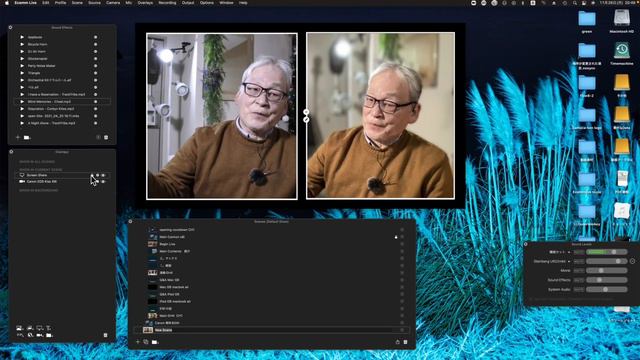Toggle loop button on Applause row
This screenshot has width=640, height=360.
click(x=96, y=37)
